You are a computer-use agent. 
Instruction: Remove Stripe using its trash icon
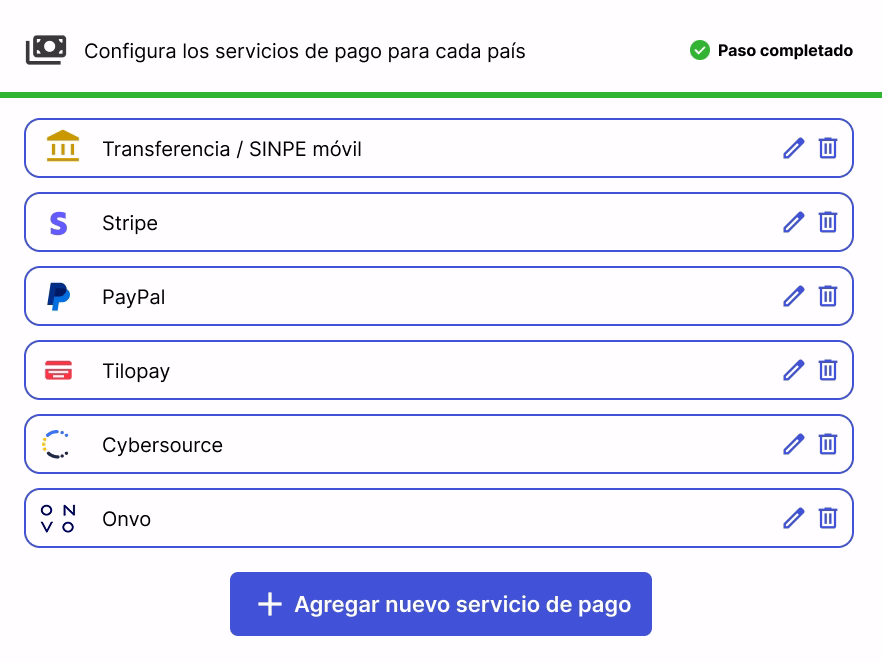[x=828, y=222]
